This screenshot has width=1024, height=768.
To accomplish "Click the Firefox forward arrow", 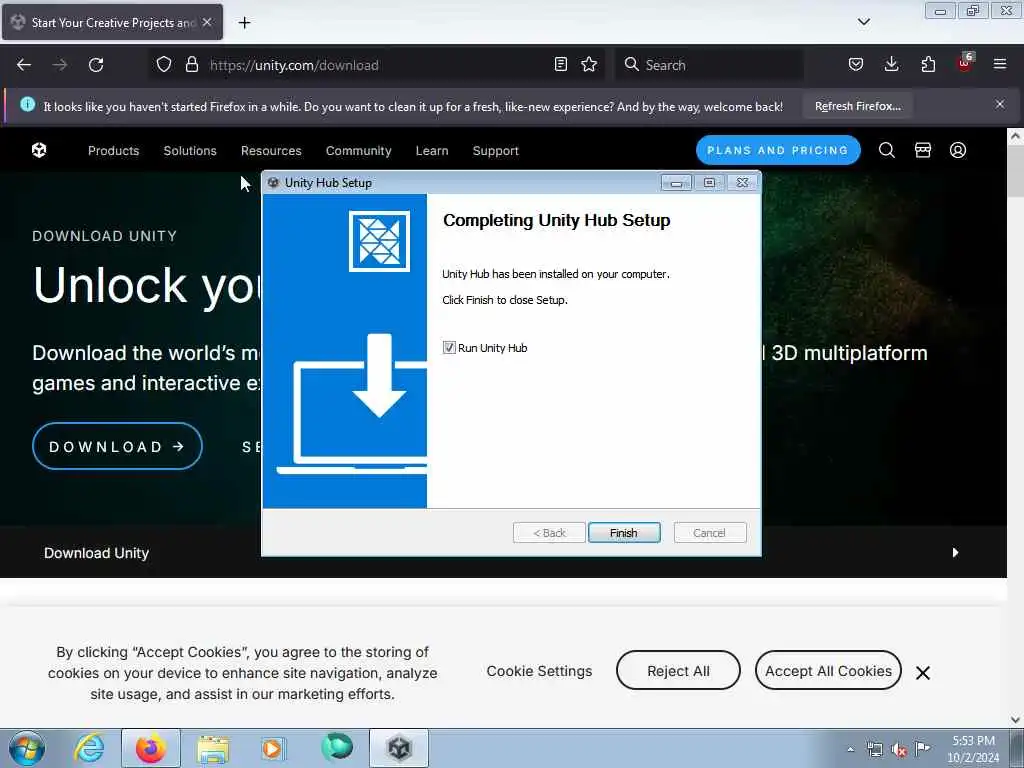I will click(60, 65).
